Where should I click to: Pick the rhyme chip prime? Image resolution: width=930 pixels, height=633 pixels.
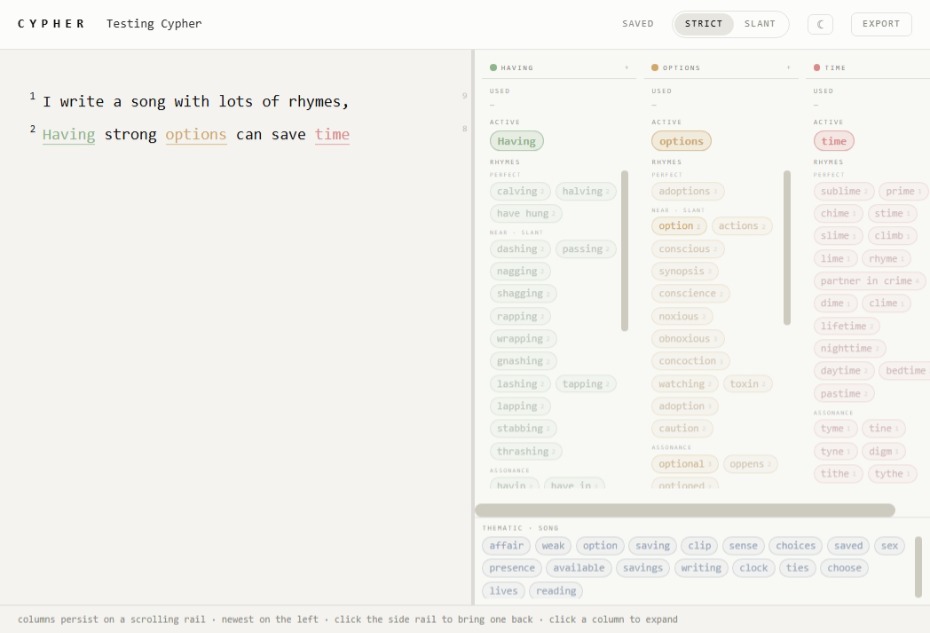903,191
